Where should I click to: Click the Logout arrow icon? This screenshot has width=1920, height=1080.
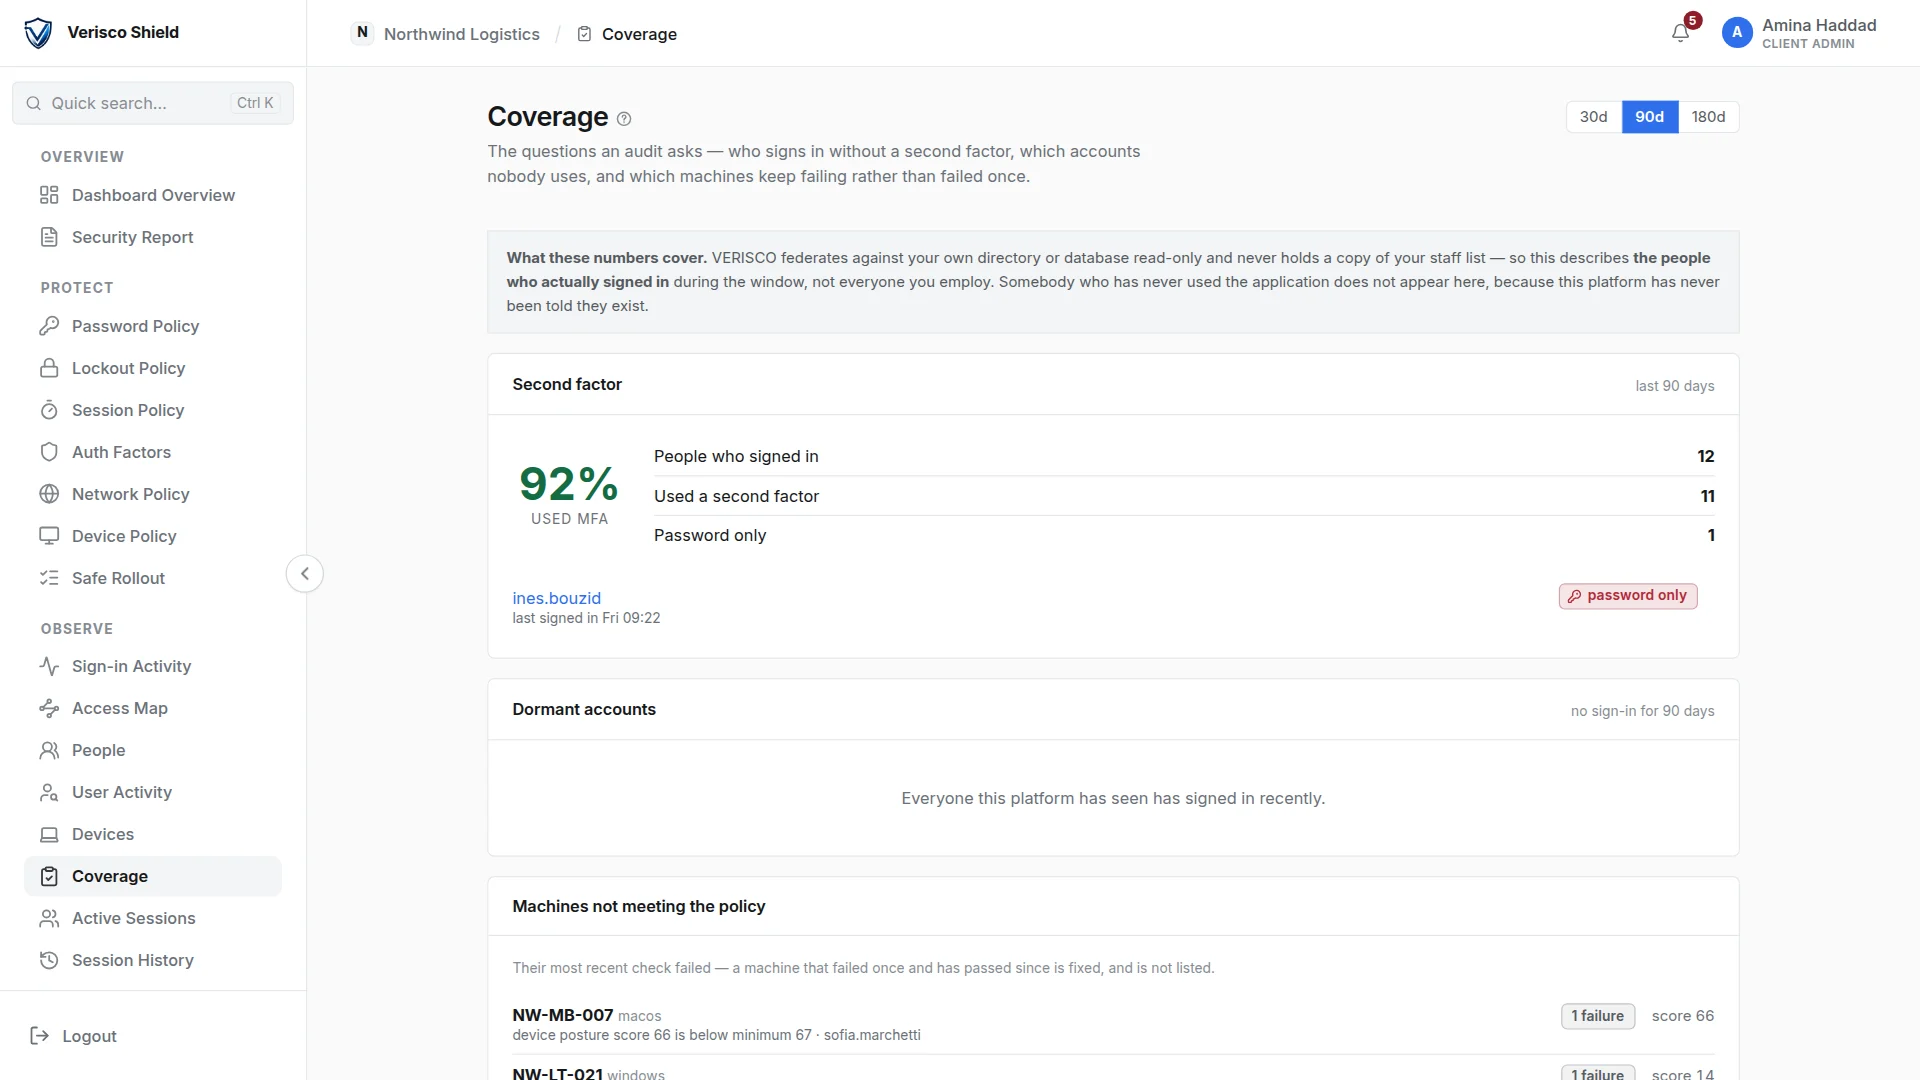40,1036
